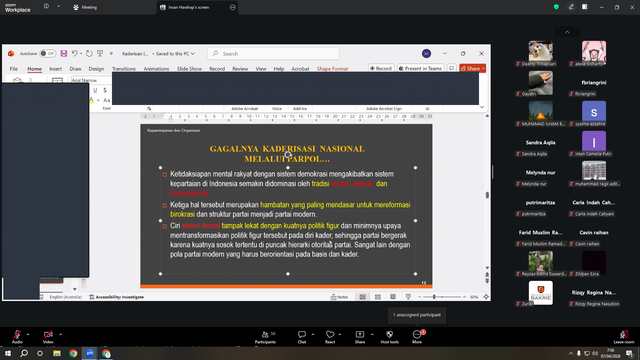Screen dimensions: 640x360
Task: Click the vertical scrollbar thumb of slide pane
Action: 487,195
